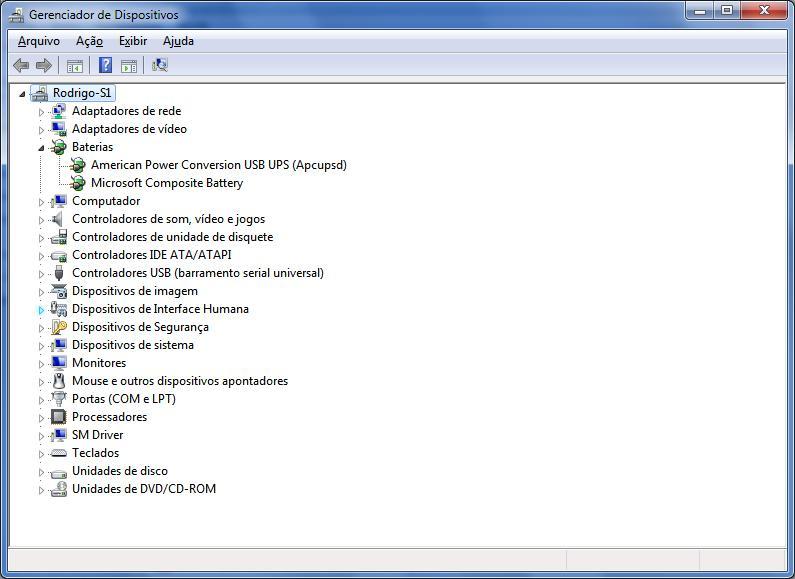Select the Monitores label
The image size is (795, 579).
(x=99, y=363)
